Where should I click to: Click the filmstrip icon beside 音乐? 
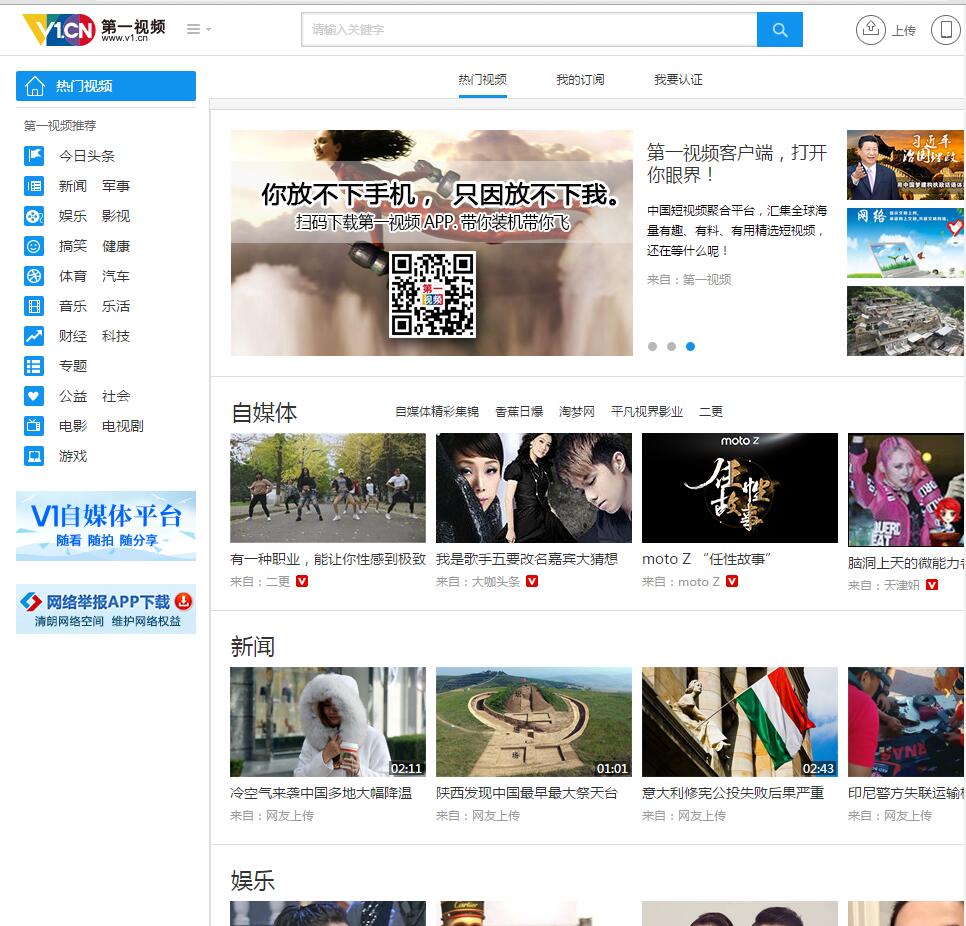[34, 306]
